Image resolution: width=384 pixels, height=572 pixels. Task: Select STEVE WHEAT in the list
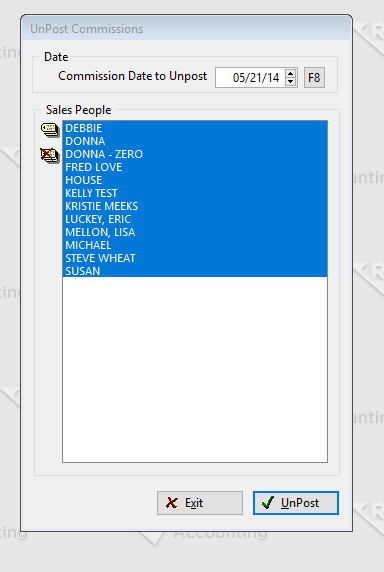[195, 258]
